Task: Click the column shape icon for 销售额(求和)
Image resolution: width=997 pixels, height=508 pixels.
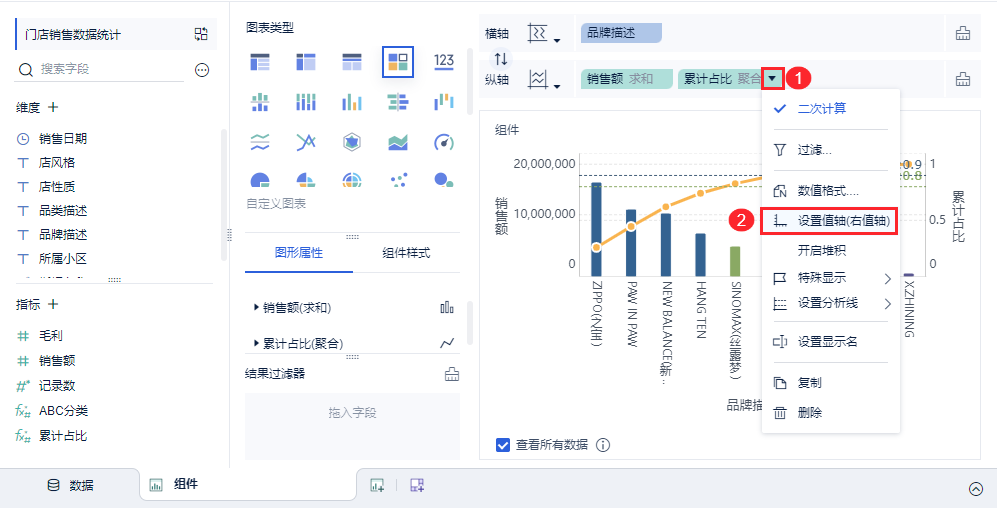Action: tap(447, 308)
